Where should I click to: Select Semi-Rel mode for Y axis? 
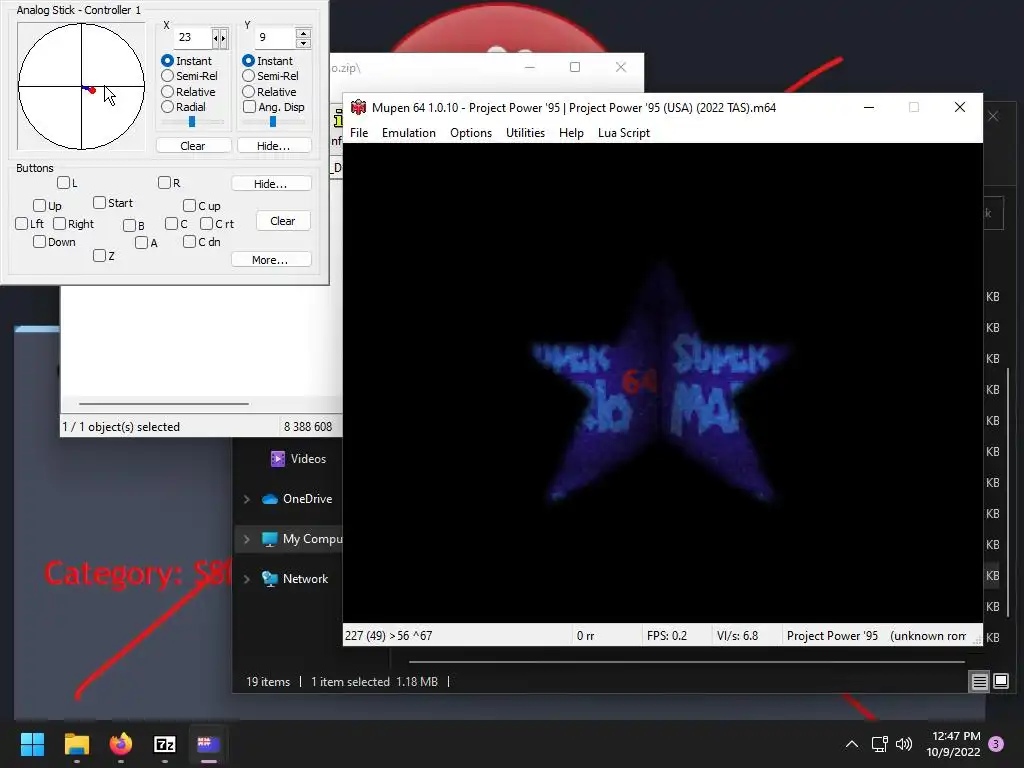[249, 76]
